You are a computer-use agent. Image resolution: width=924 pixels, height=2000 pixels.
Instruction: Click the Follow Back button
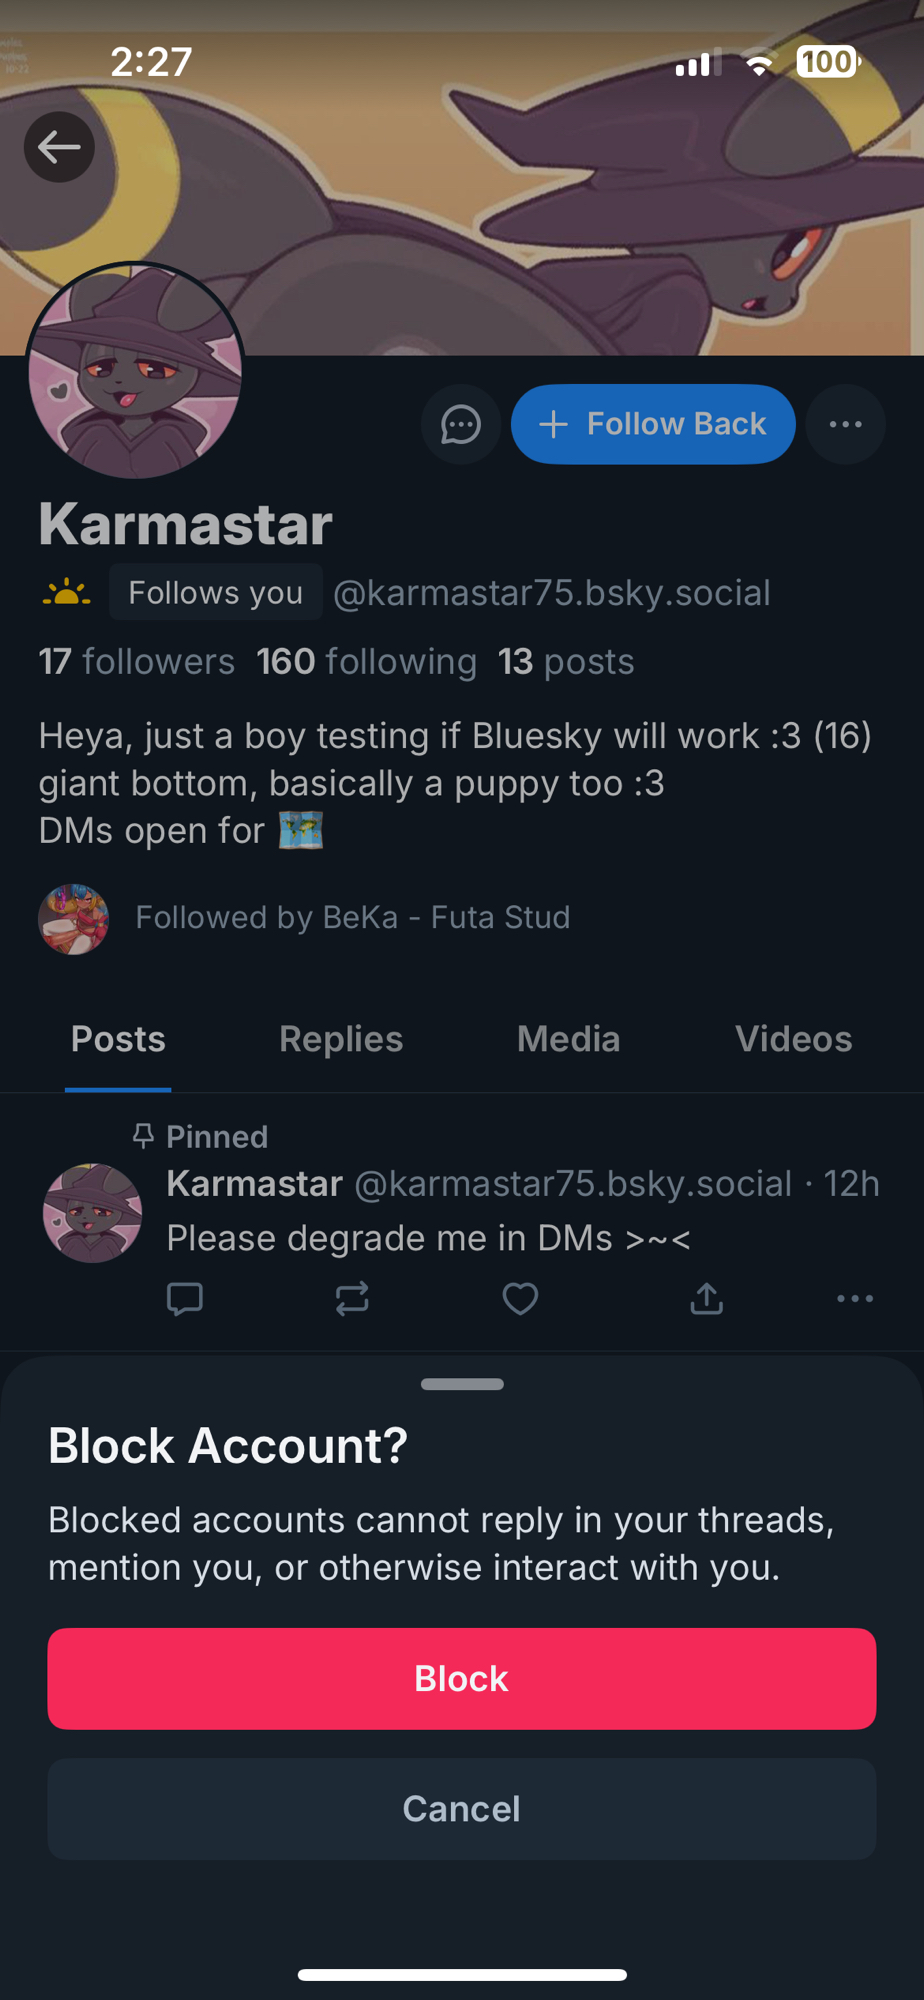(x=653, y=424)
